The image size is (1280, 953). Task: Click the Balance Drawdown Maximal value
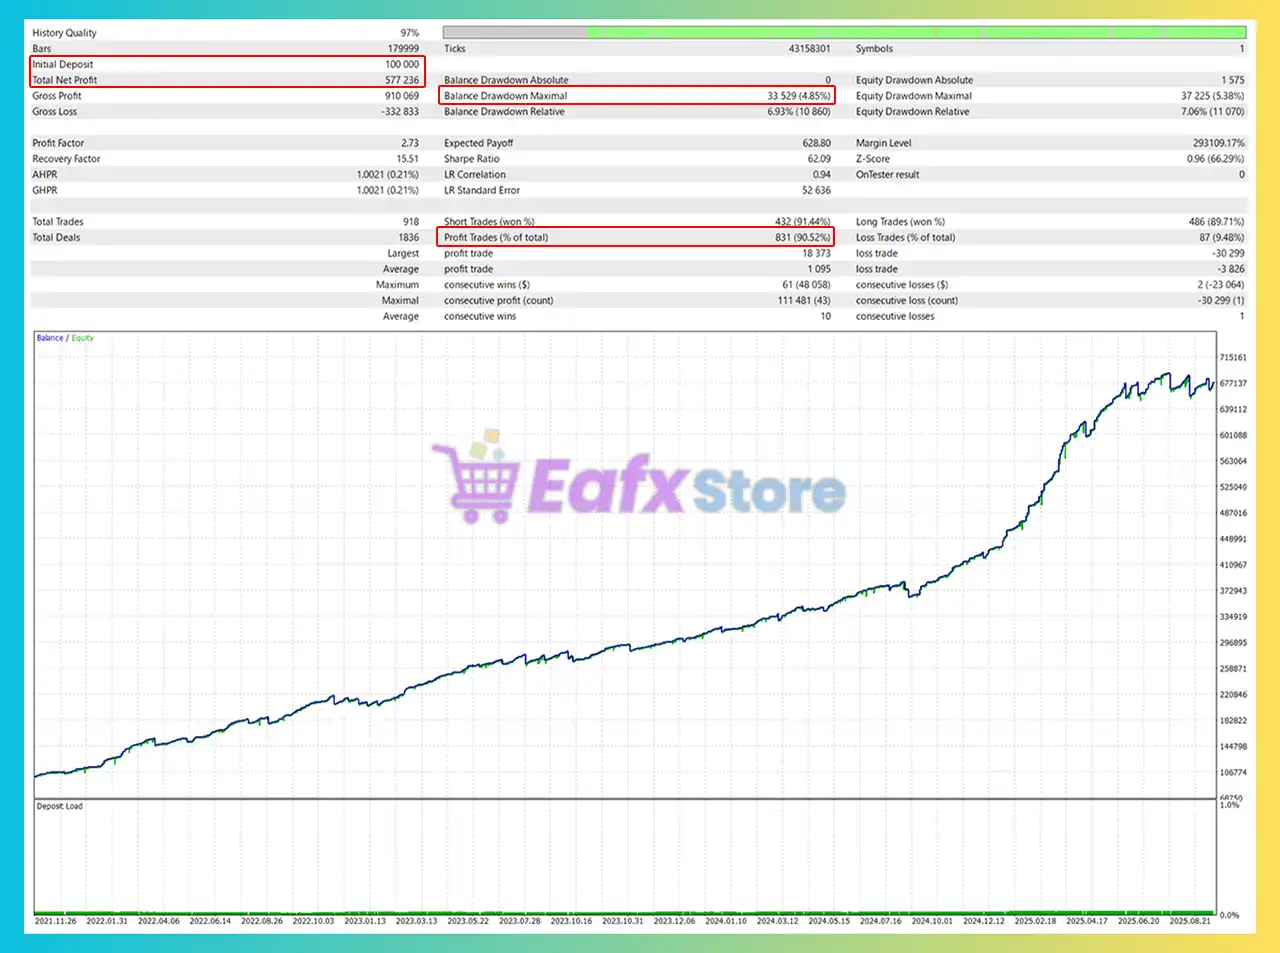coord(798,96)
